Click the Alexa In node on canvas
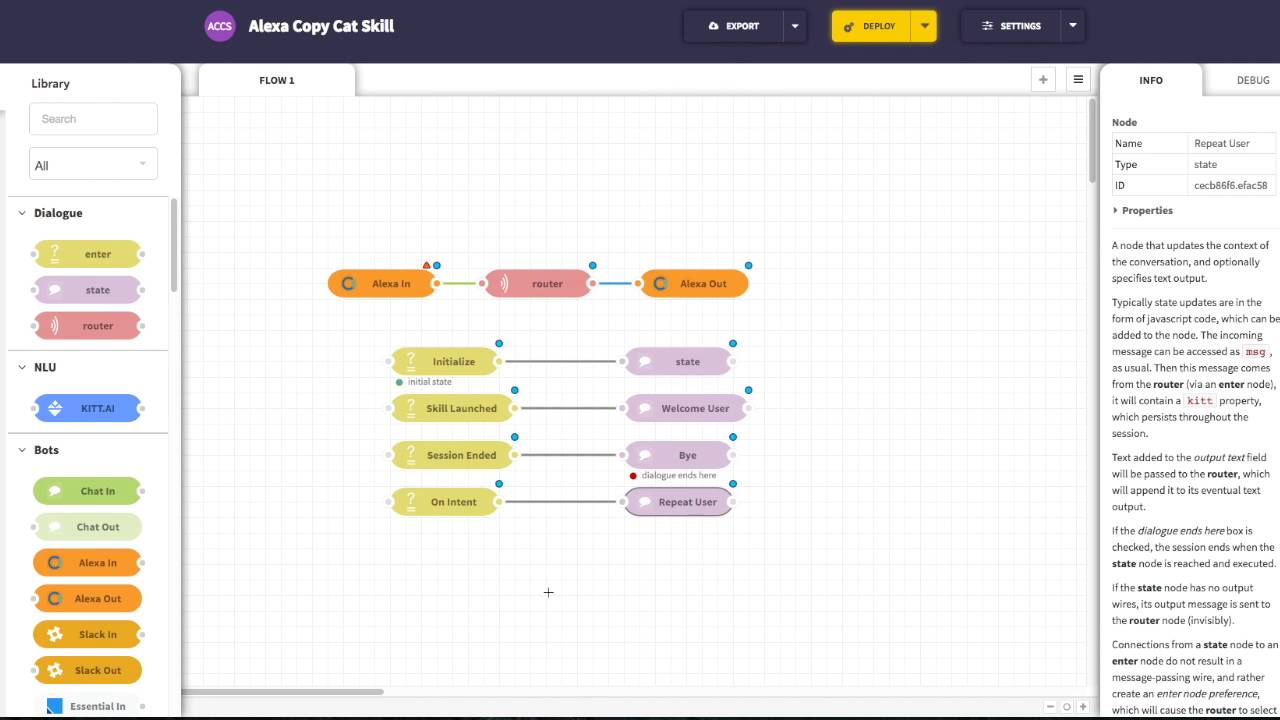 point(382,284)
